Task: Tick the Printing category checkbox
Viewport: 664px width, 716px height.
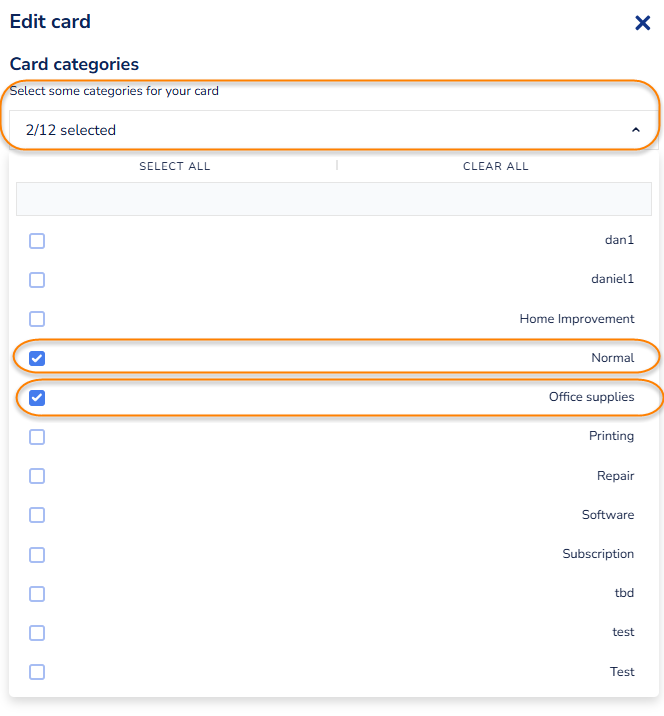Action: (x=37, y=437)
